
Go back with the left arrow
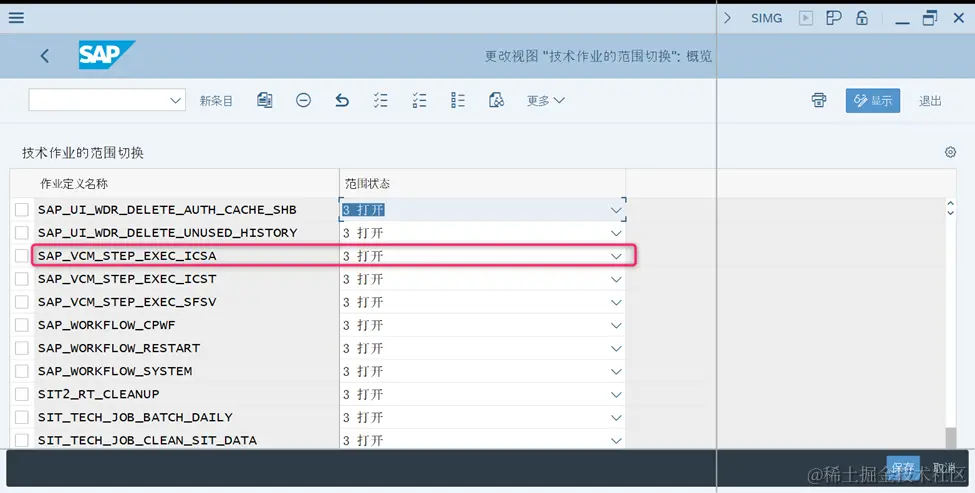coord(45,56)
